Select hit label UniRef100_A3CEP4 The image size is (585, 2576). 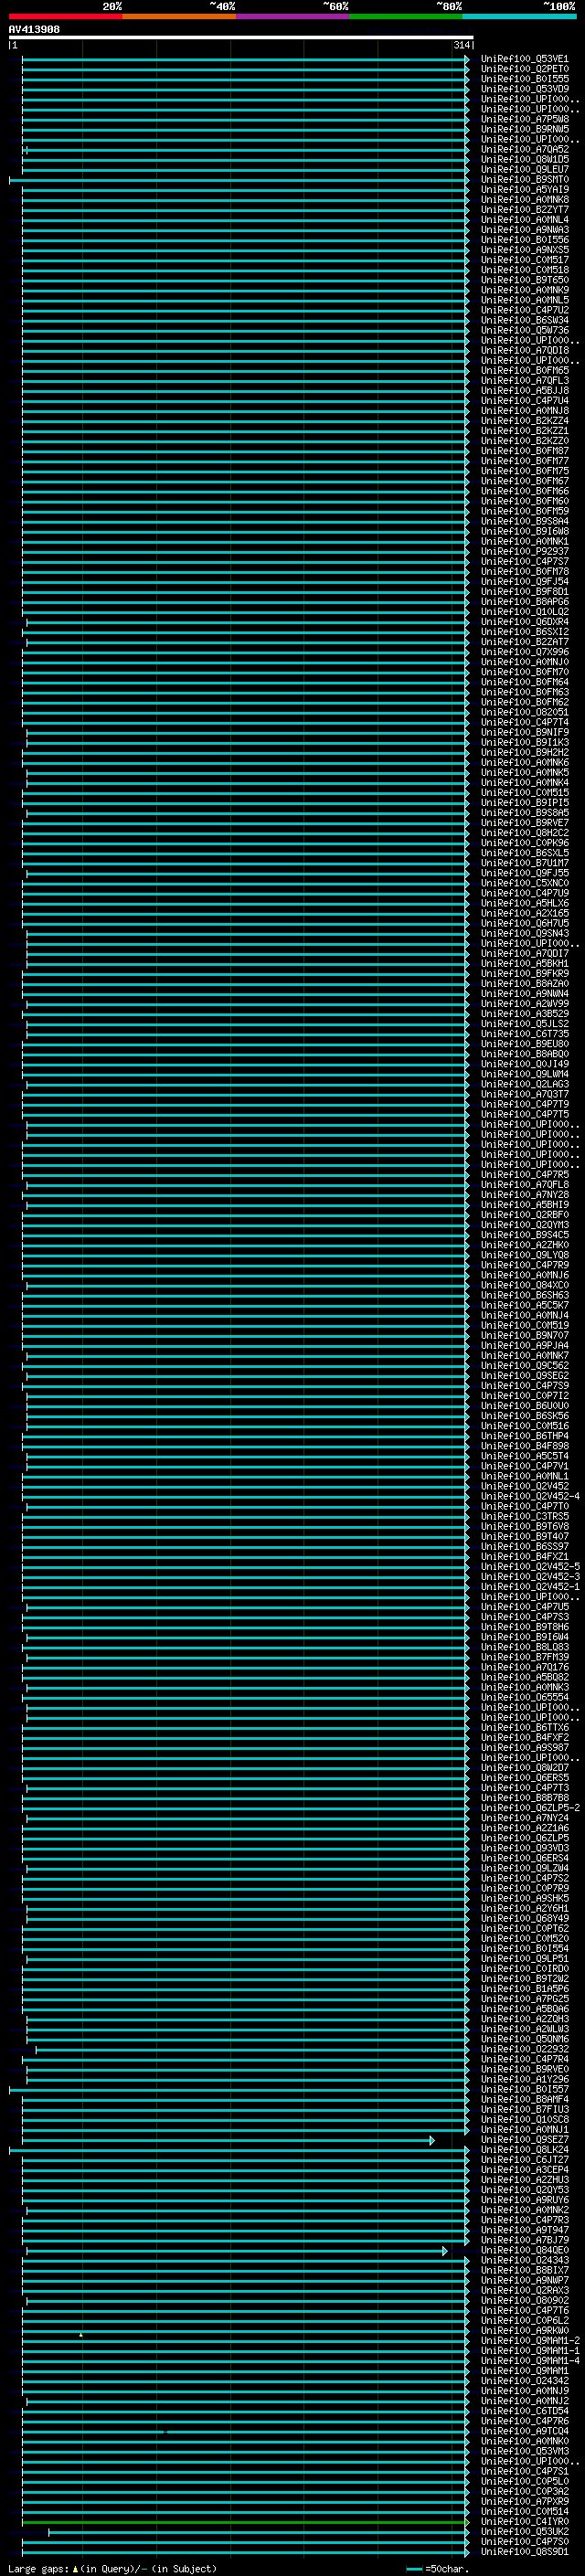point(525,2169)
